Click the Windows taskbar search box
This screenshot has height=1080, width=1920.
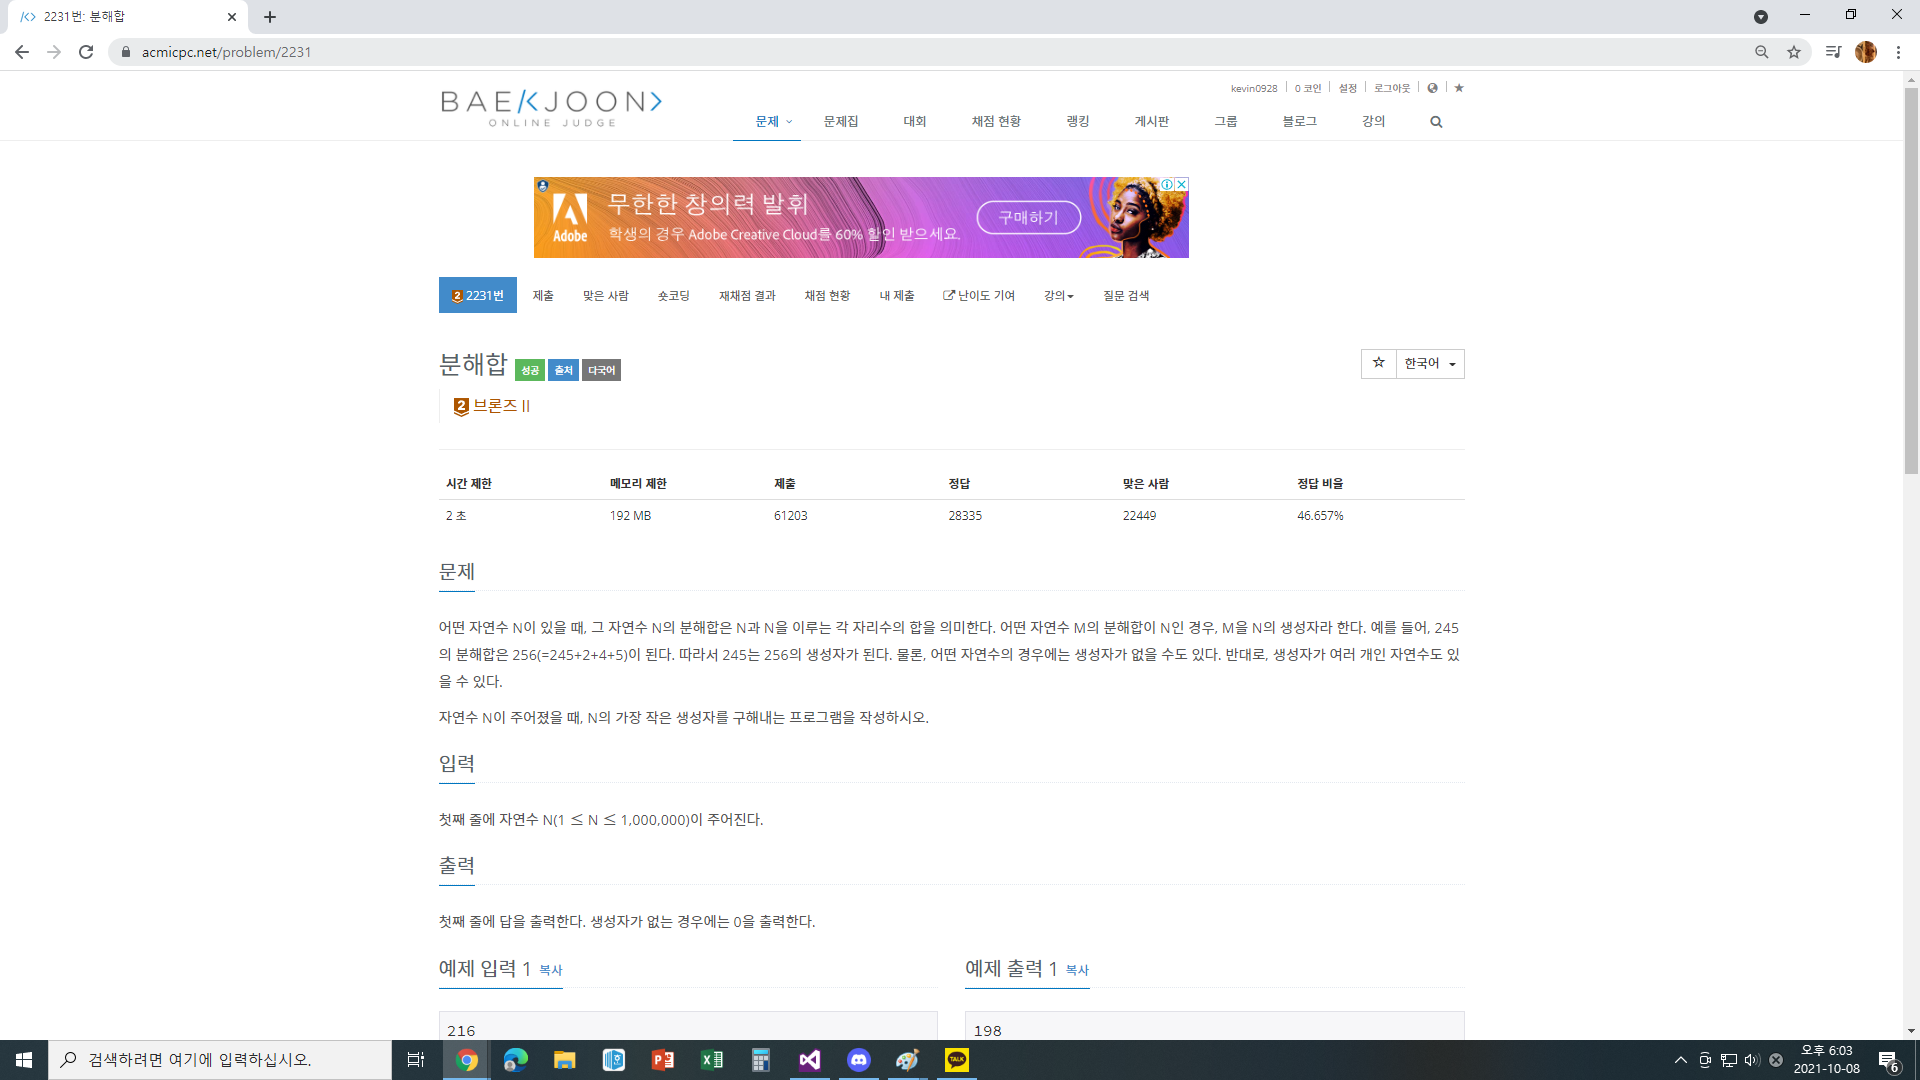[220, 1060]
